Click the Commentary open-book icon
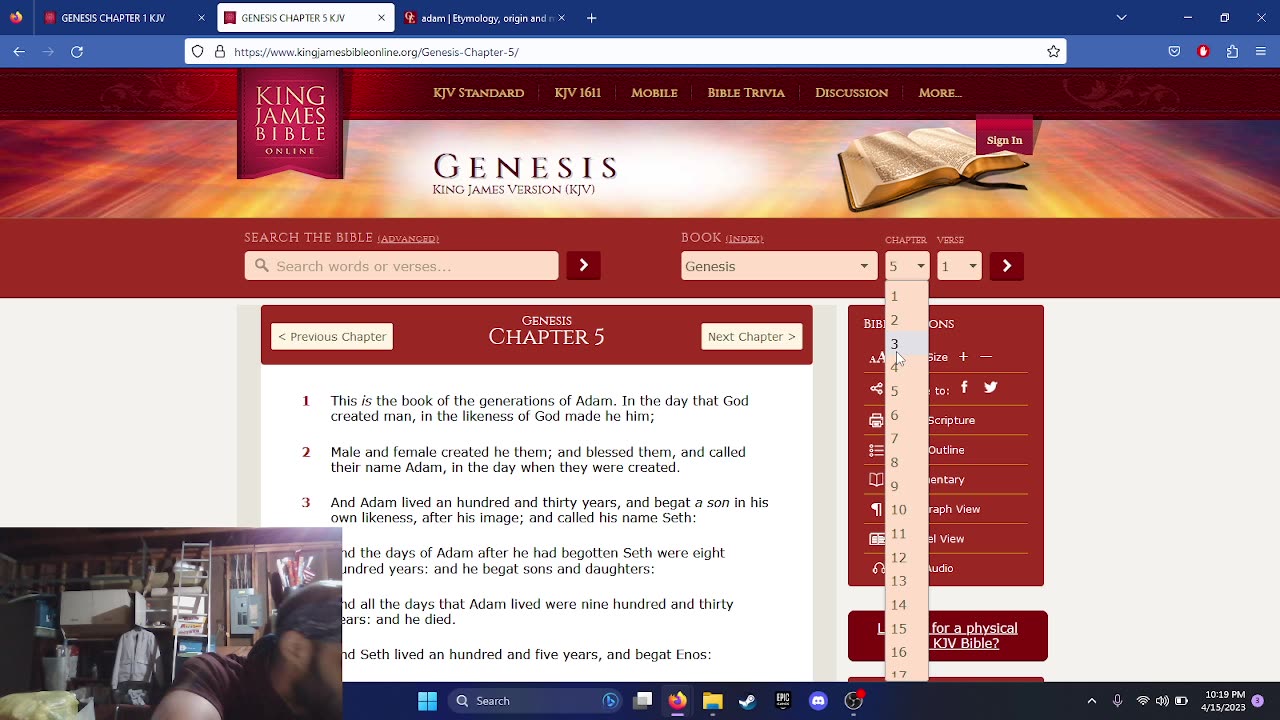Screen dimensions: 1280x720 coord(876,480)
